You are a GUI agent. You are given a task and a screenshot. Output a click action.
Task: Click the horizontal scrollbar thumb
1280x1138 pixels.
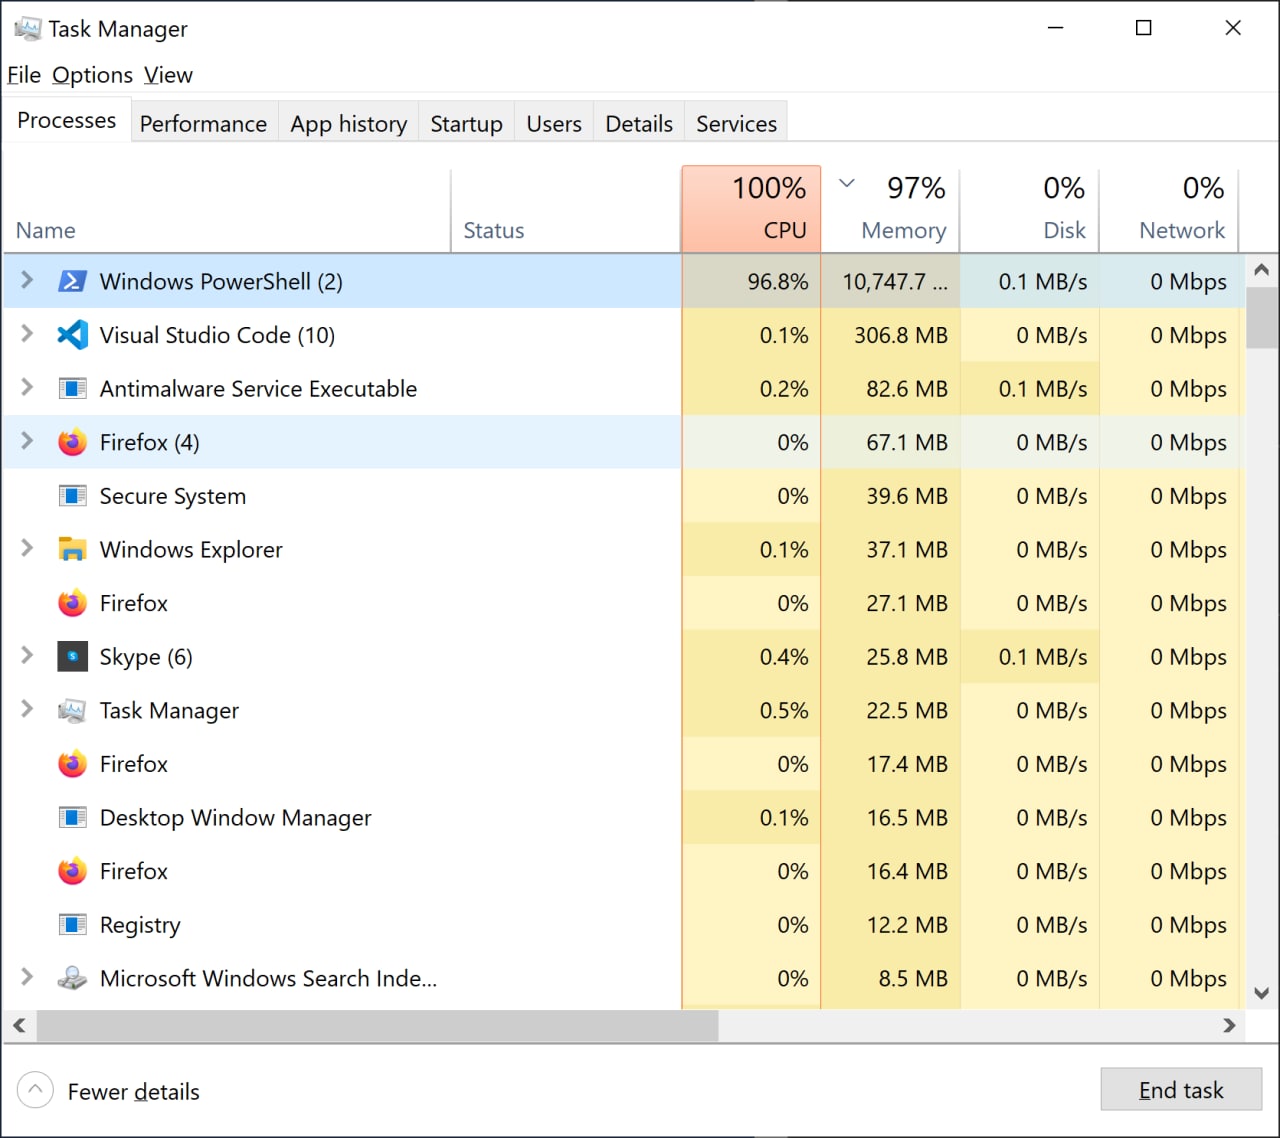coord(378,1025)
